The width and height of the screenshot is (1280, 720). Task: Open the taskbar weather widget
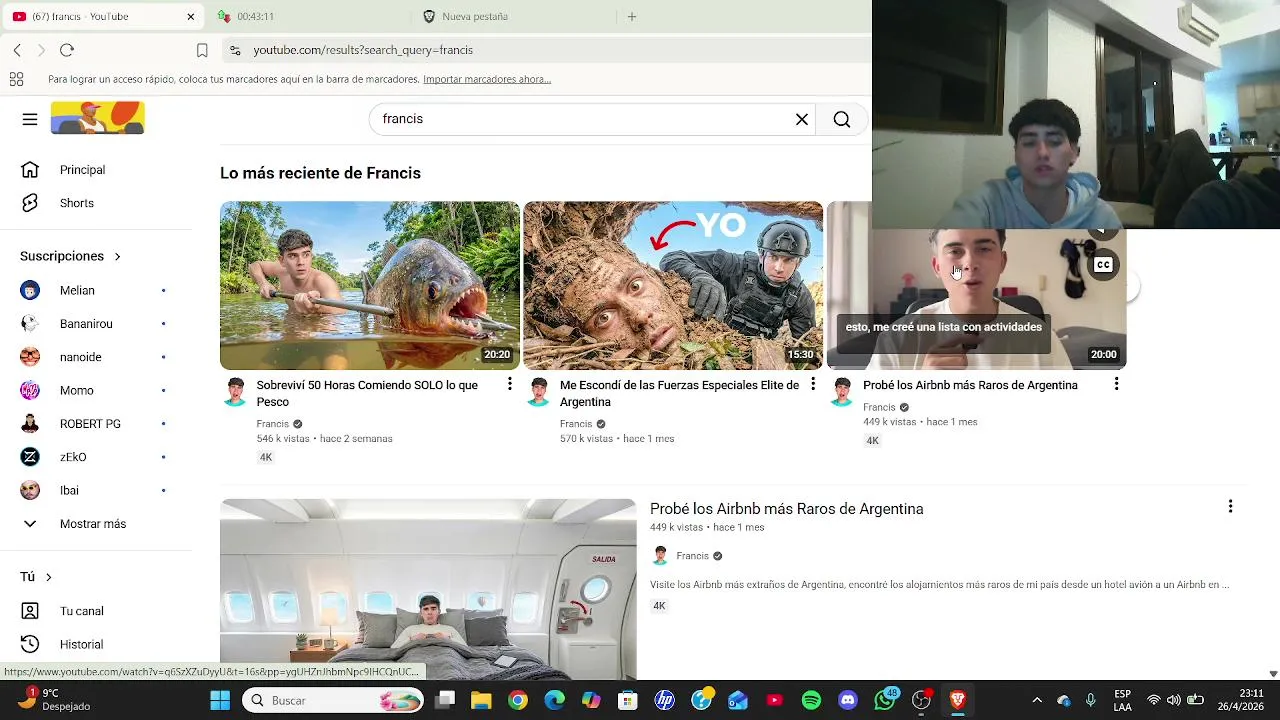pos(55,699)
